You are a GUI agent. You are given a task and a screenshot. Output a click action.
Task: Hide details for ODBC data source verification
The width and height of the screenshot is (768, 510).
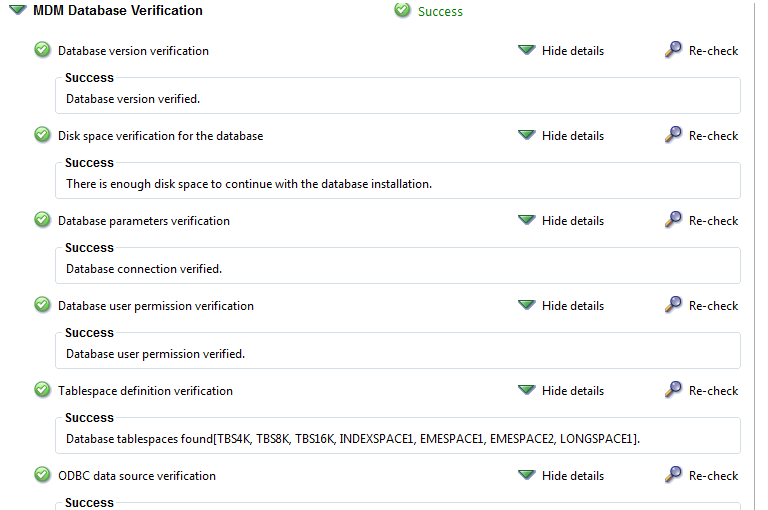(x=561, y=476)
